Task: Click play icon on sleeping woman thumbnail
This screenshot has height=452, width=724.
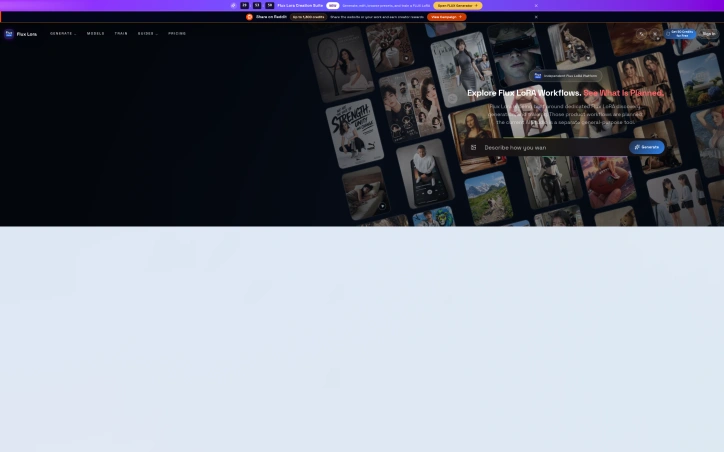Action: point(382,206)
